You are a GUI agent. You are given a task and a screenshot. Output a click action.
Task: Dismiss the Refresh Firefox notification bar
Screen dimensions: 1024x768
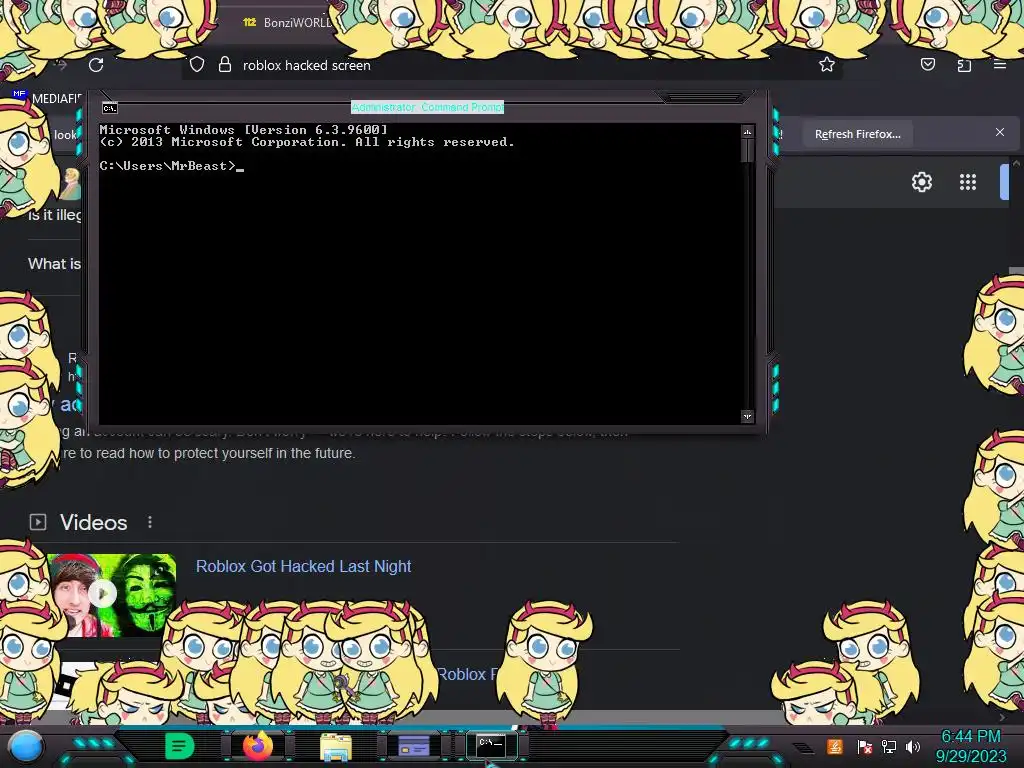[999, 133]
